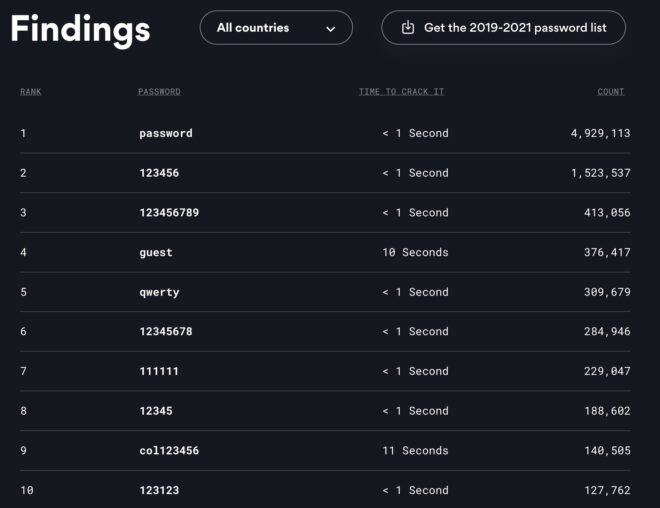This screenshot has width=660, height=508.
Task: Select the '111111' password row
Action: [x=159, y=371]
